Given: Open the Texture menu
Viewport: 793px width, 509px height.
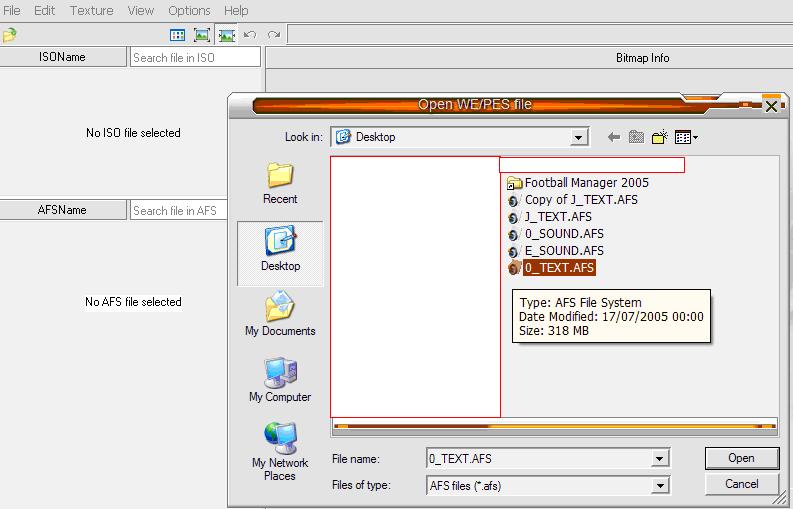Looking at the screenshot, I should 91,10.
